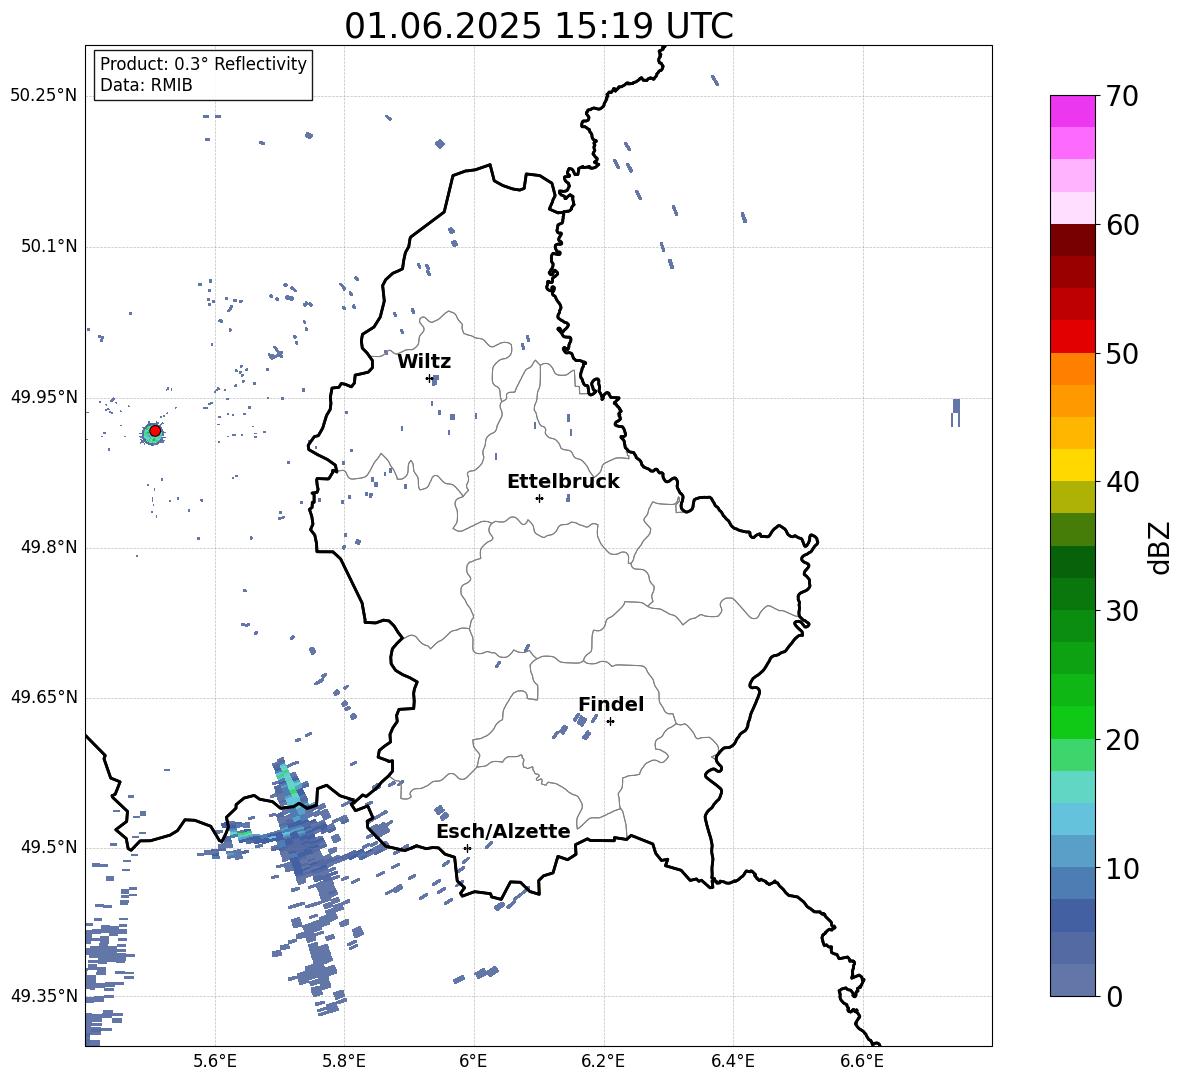Click the 50.25°N latitude label
Image resolution: width=1184 pixels, height=1081 pixels.
coord(43,96)
